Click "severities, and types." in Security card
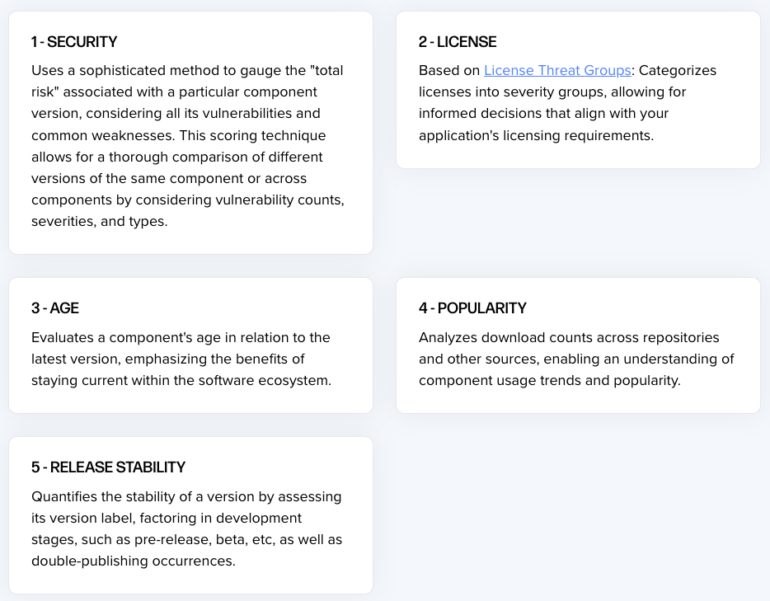770x601 pixels. click(99, 221)
